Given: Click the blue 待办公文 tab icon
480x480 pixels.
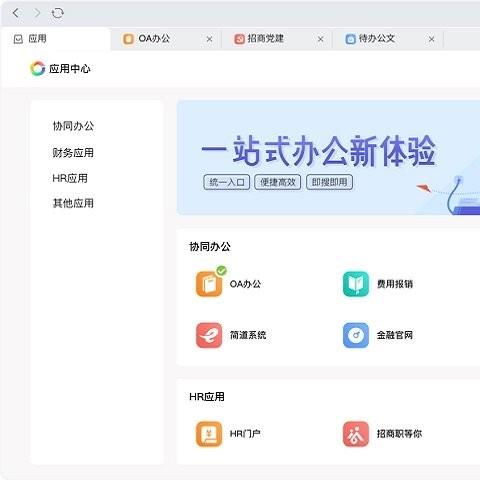Looking at the screenshot, I should pyautogui.click(x=351, y=39).
